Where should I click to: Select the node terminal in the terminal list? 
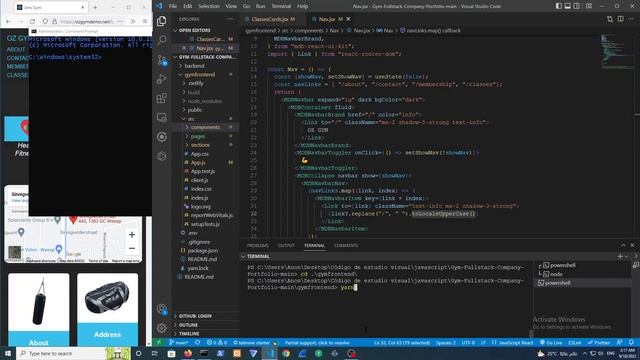556,274
